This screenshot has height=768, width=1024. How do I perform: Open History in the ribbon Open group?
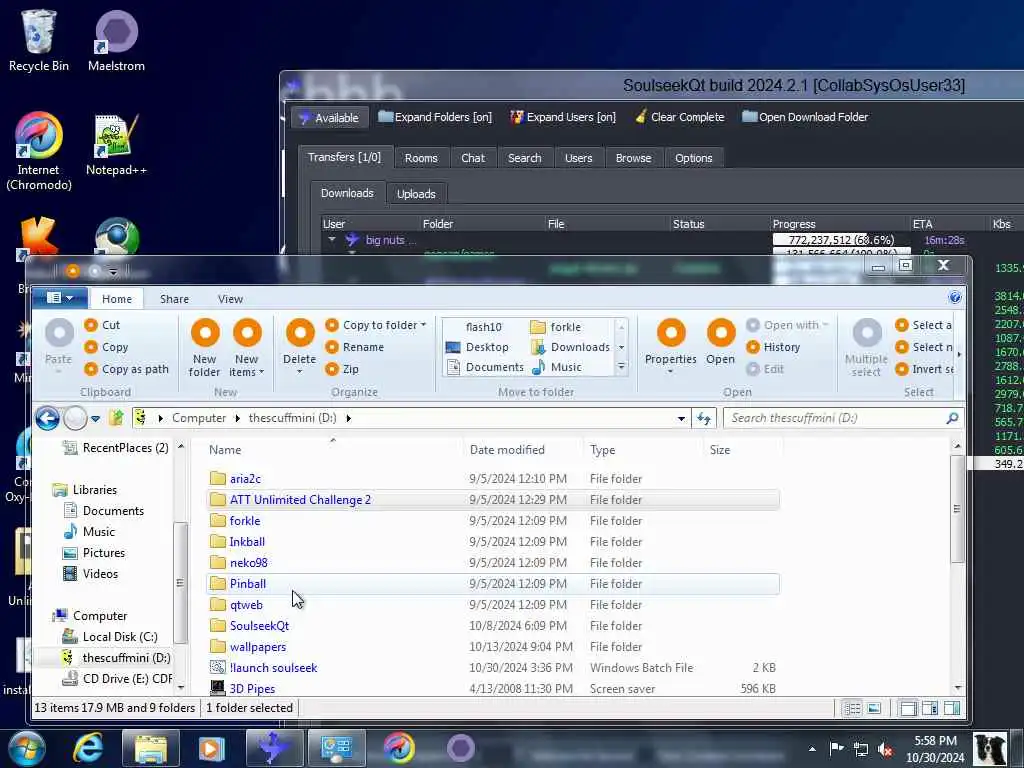[x=773, y=347]
